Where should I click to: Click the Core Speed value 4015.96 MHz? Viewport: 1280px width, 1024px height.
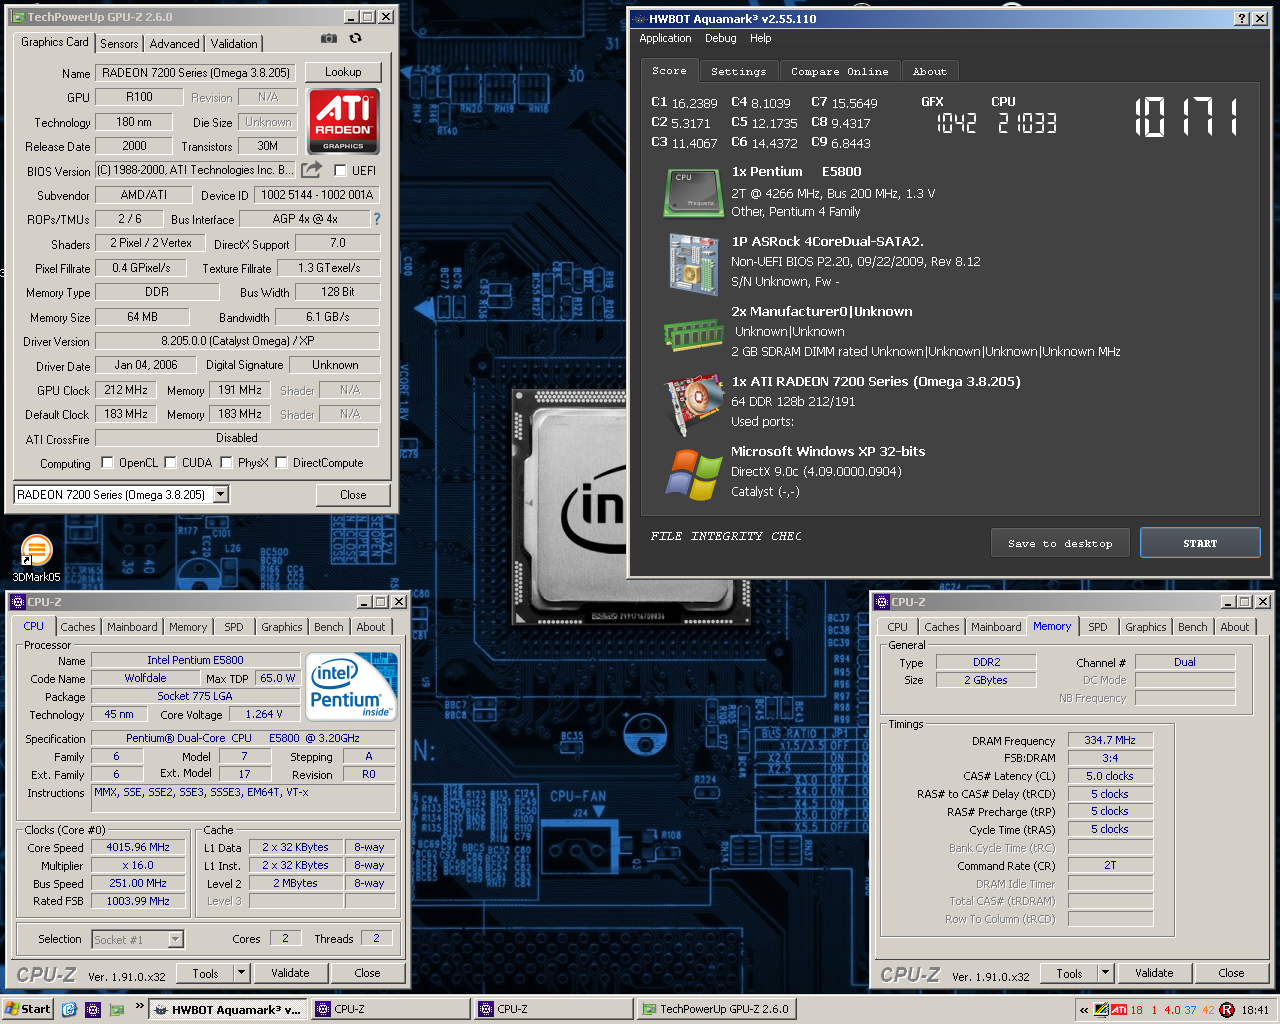coord(138,847)
